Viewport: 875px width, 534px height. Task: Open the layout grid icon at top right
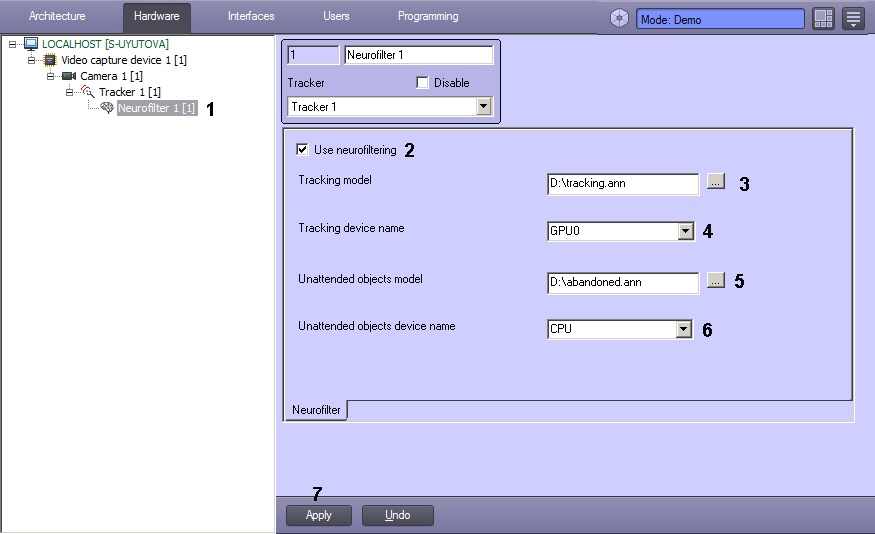click(x=823, y=18)
